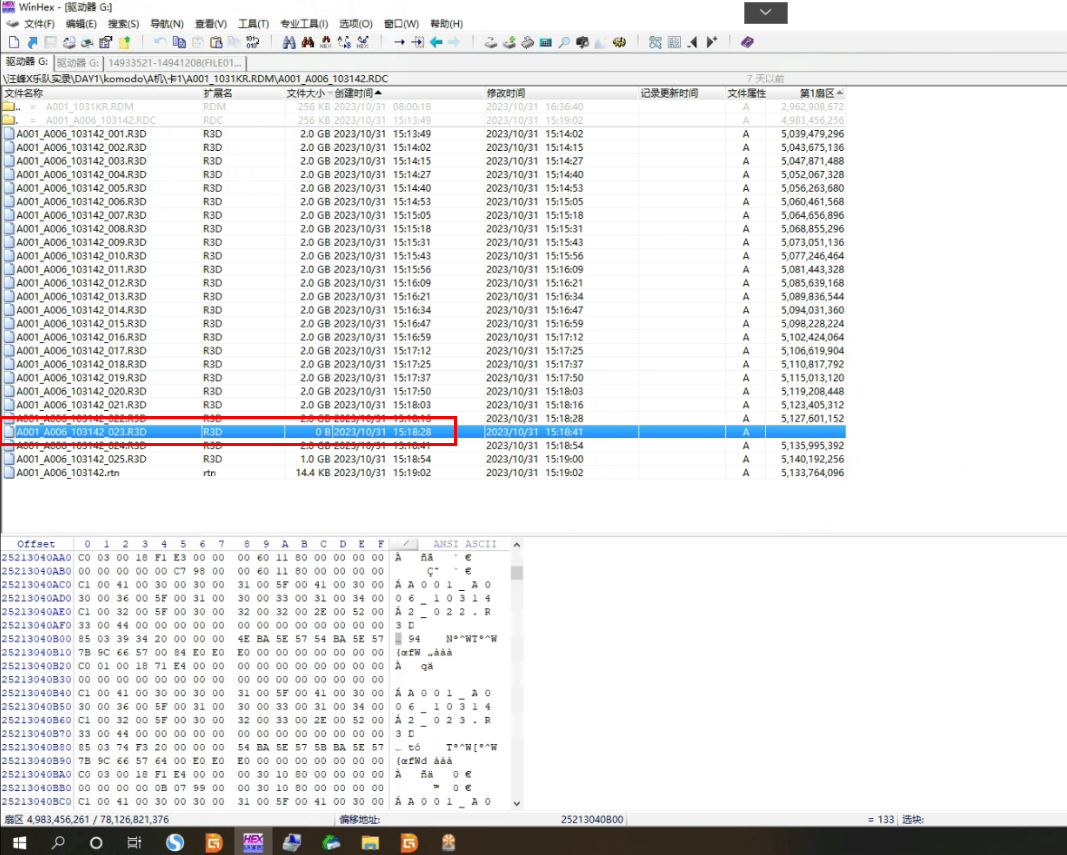Click the Open Disk toolbar icon
Image resolution: width=1067 pixels, height=855 pixels.
pyautogui.click(x=491, y=42)
